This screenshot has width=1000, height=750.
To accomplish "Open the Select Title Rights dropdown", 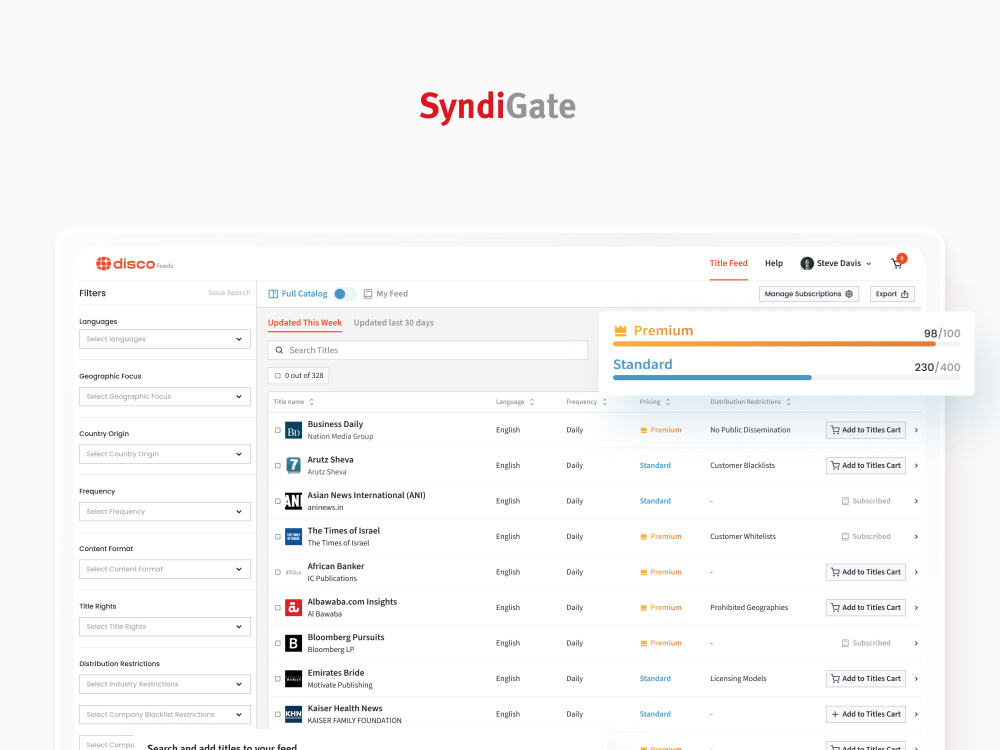I will tap(165, 626).
